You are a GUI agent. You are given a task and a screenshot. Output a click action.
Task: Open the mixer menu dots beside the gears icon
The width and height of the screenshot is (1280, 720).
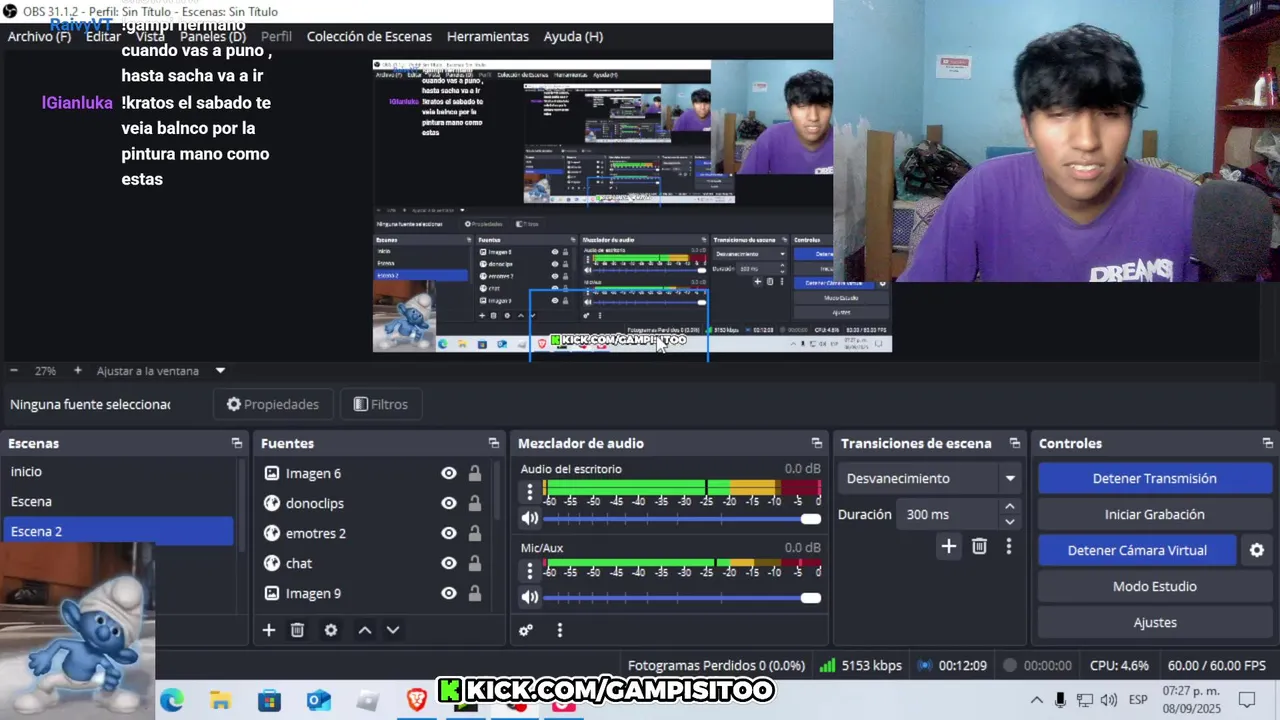tap(560, 630)
